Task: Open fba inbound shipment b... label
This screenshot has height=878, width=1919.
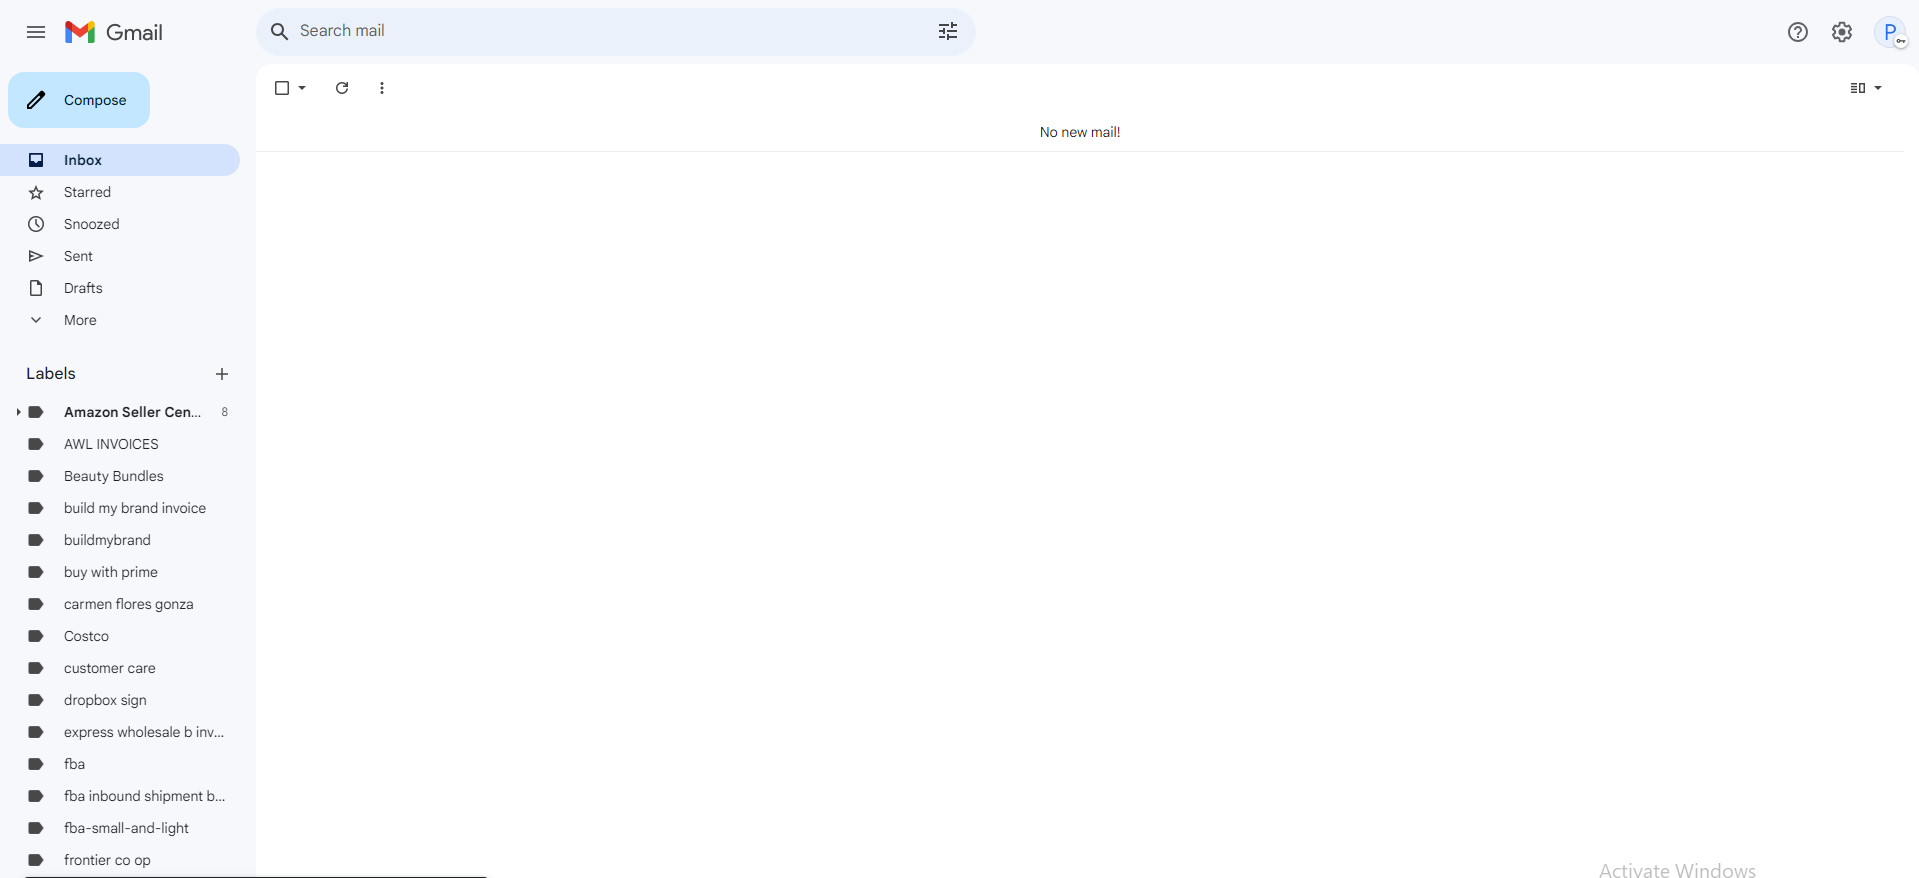Action: (x=120, y=796)
